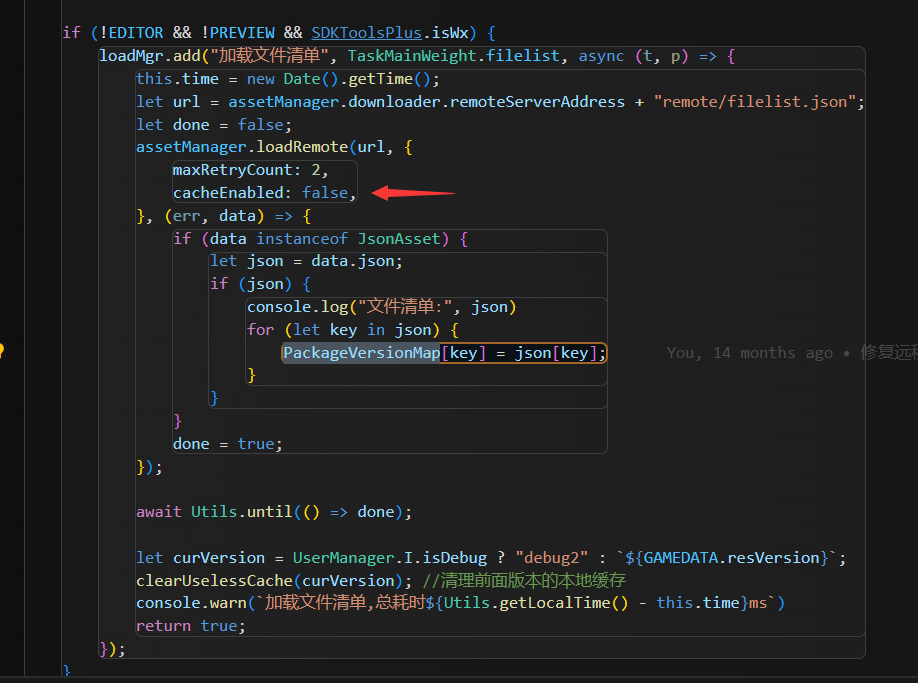Click the 'instanceof' keyword
This screenshot has width=918, height=683.
pyautogui.click(x=302, y=239)
